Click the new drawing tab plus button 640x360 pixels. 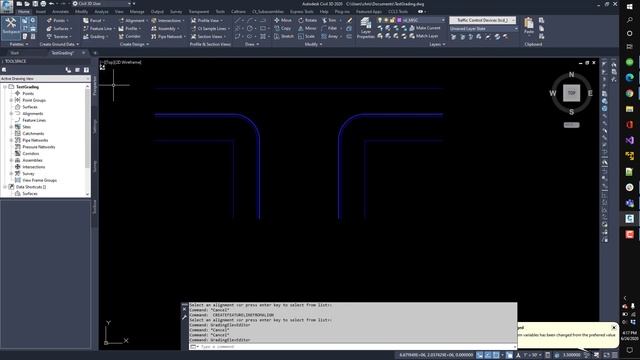point(95,53)
